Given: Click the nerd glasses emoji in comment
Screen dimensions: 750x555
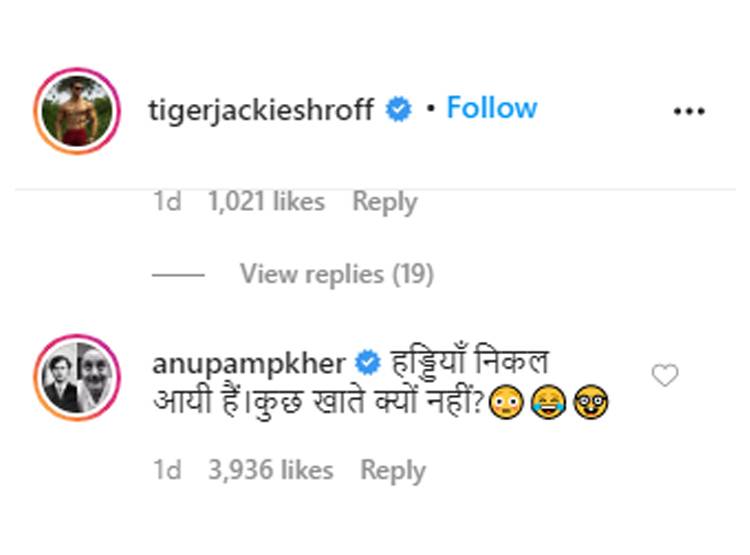Looking at the screenshot, I should (x=591, y=402).
